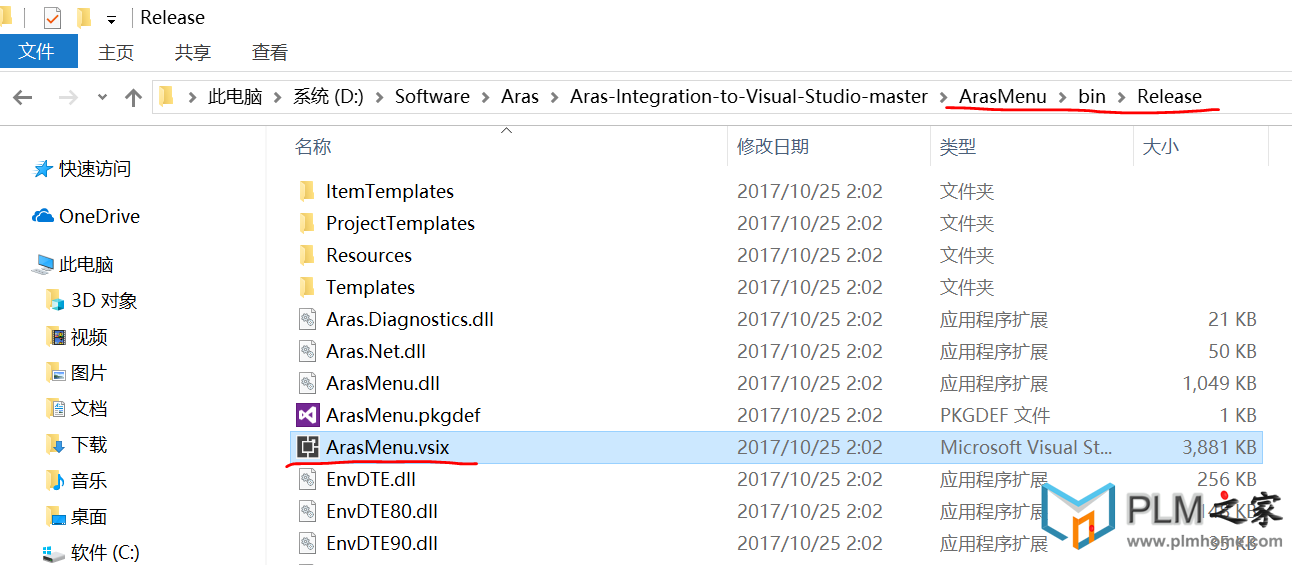Select the EnvDTE90.dll file name
The width and height of the screenshot is (1292, 565).
[x=382, y=543]
